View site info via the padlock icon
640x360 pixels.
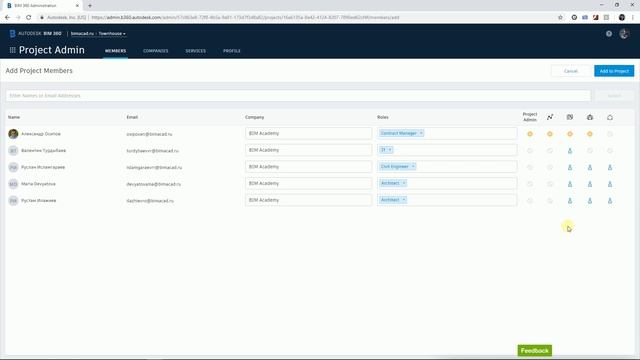42,18
